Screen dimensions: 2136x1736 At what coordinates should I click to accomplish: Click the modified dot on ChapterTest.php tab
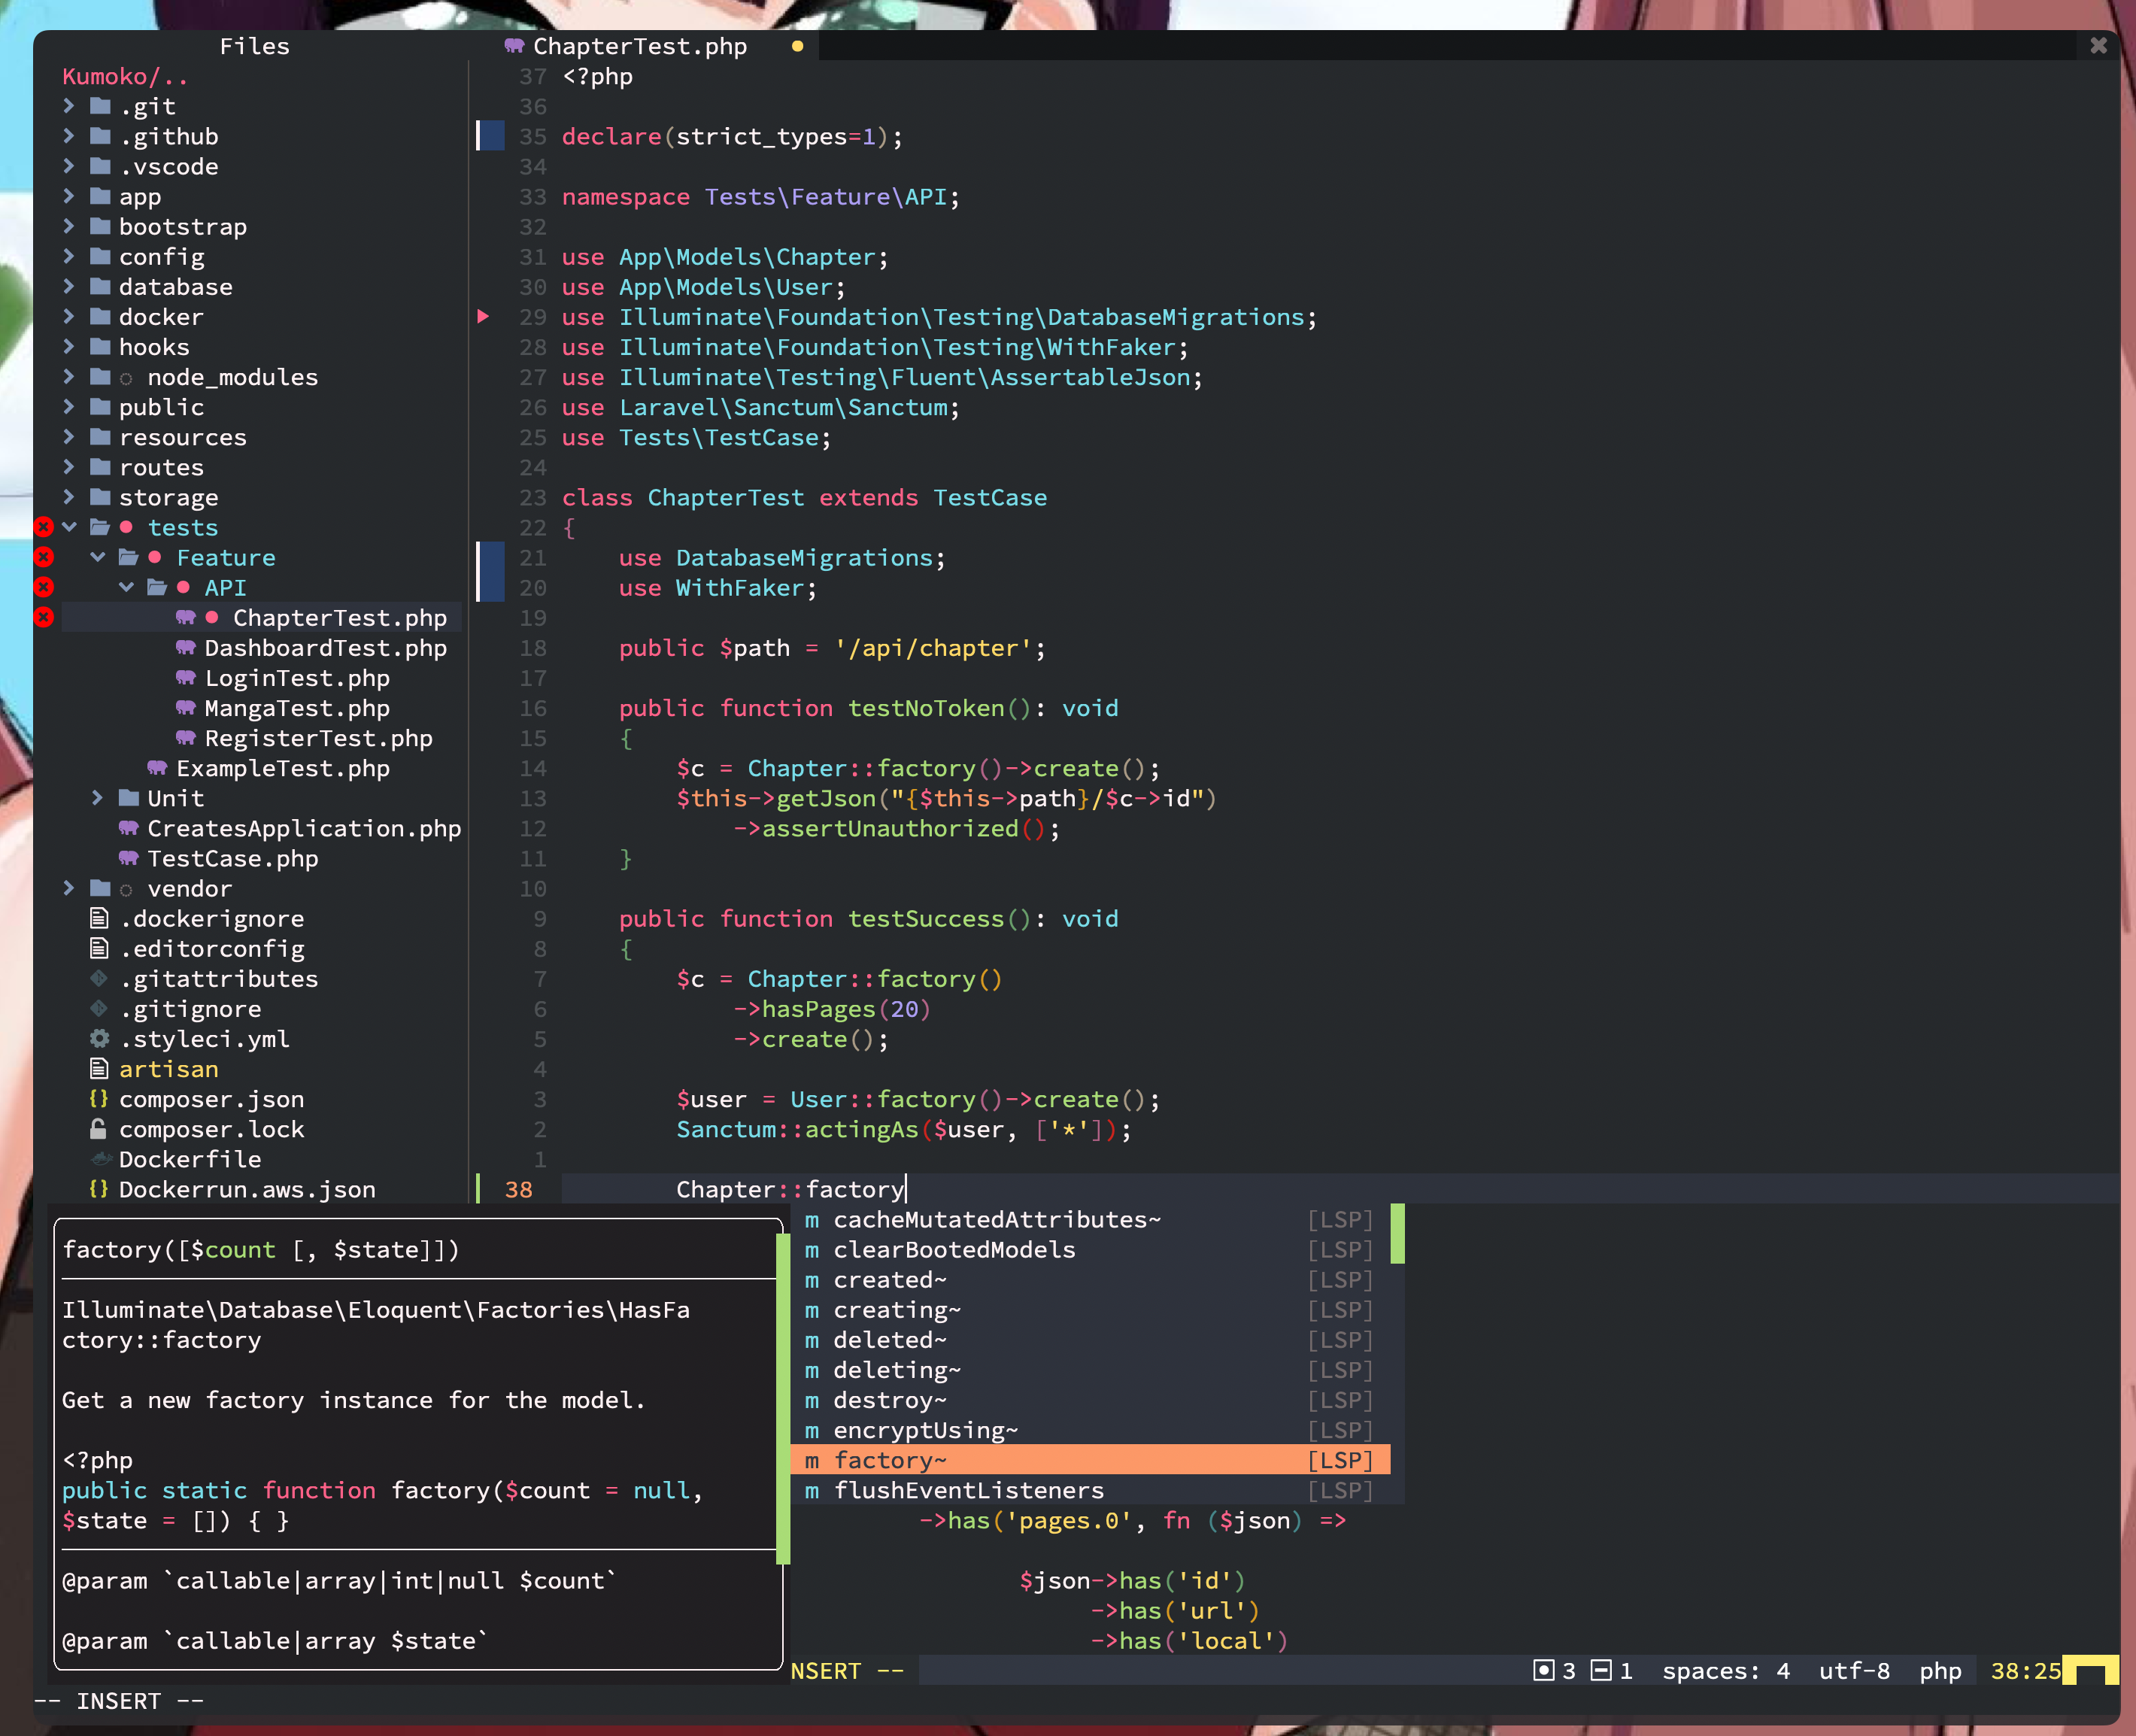click(797, 46)
